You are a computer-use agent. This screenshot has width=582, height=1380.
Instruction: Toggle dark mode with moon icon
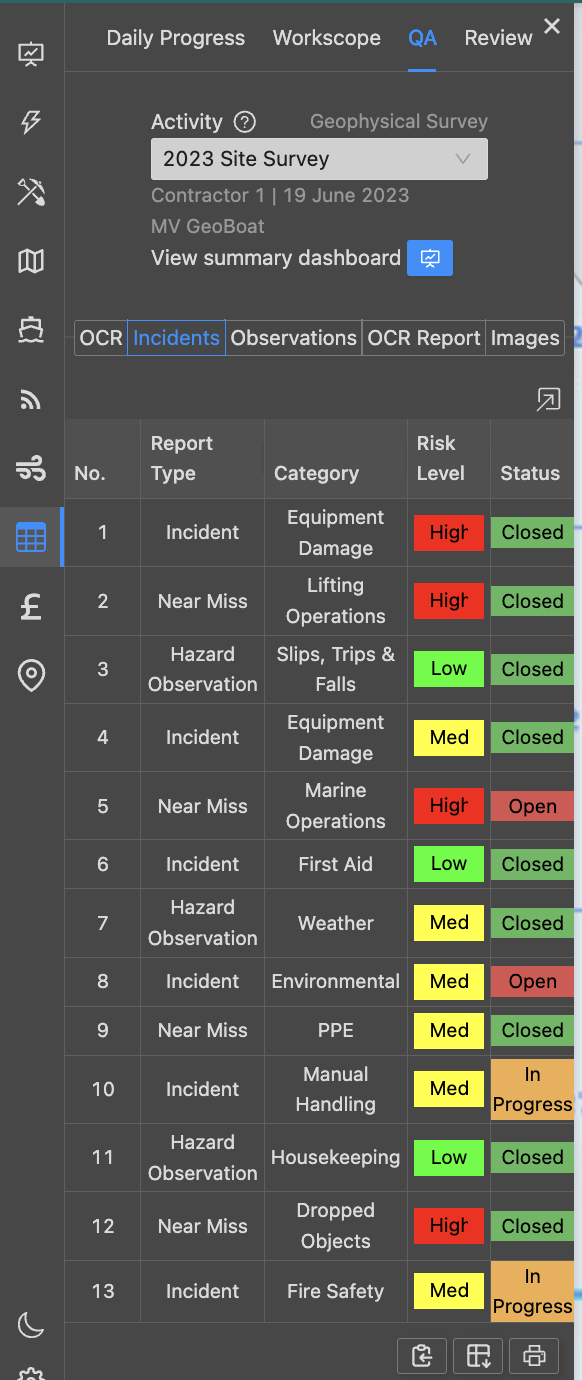point(31,1326)
